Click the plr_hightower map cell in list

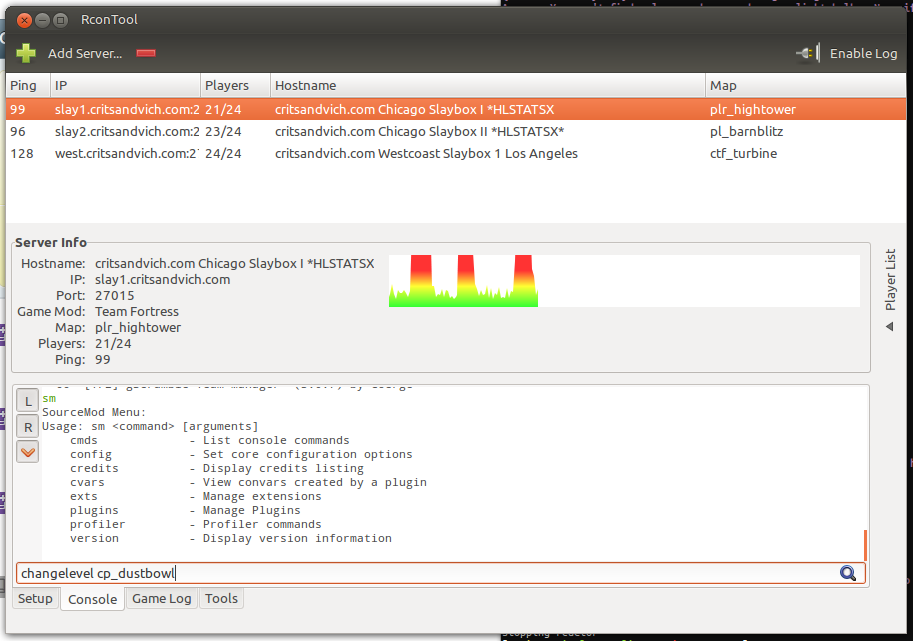pos(752,109)
